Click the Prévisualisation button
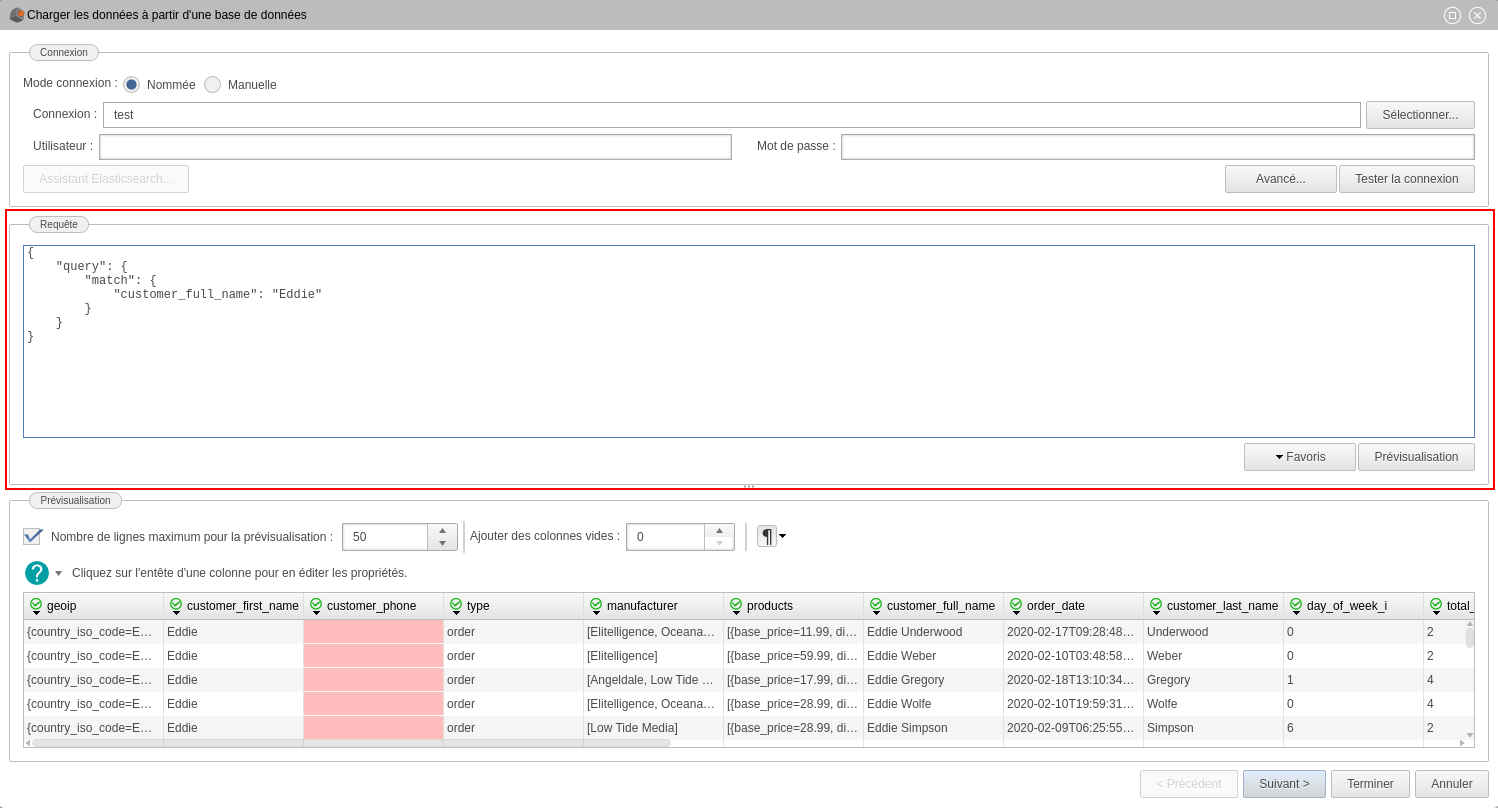Image resolution: width=1498 pixels, height=808 pixels. click(1416, 457)
